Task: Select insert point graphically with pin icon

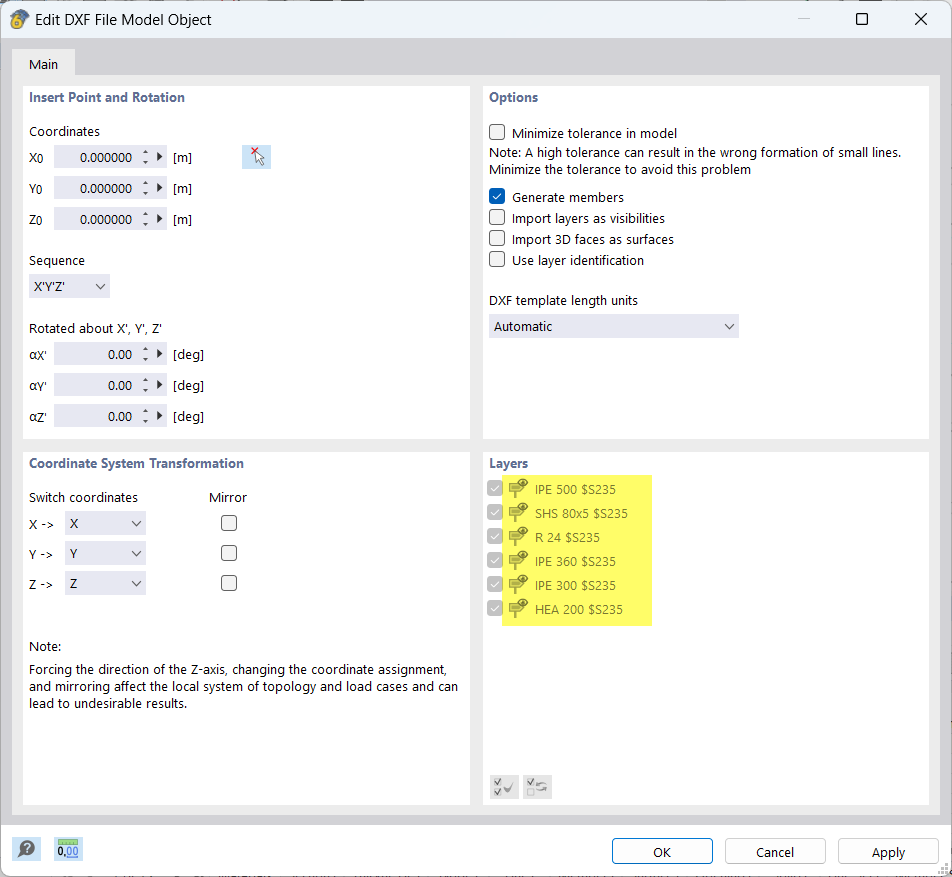Action: click(256, 156)
